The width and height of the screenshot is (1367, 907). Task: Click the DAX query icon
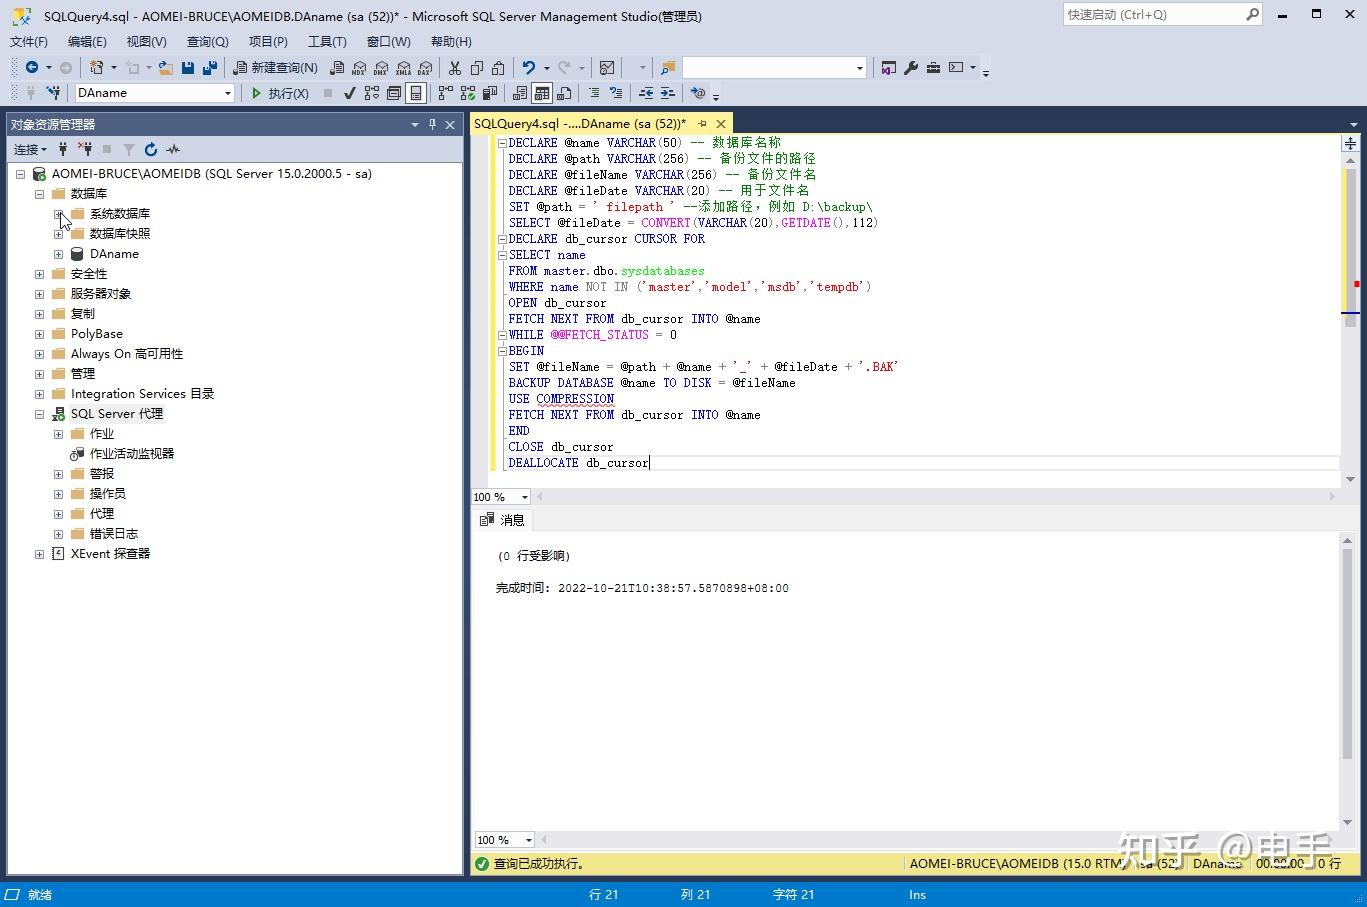(425, 68)
